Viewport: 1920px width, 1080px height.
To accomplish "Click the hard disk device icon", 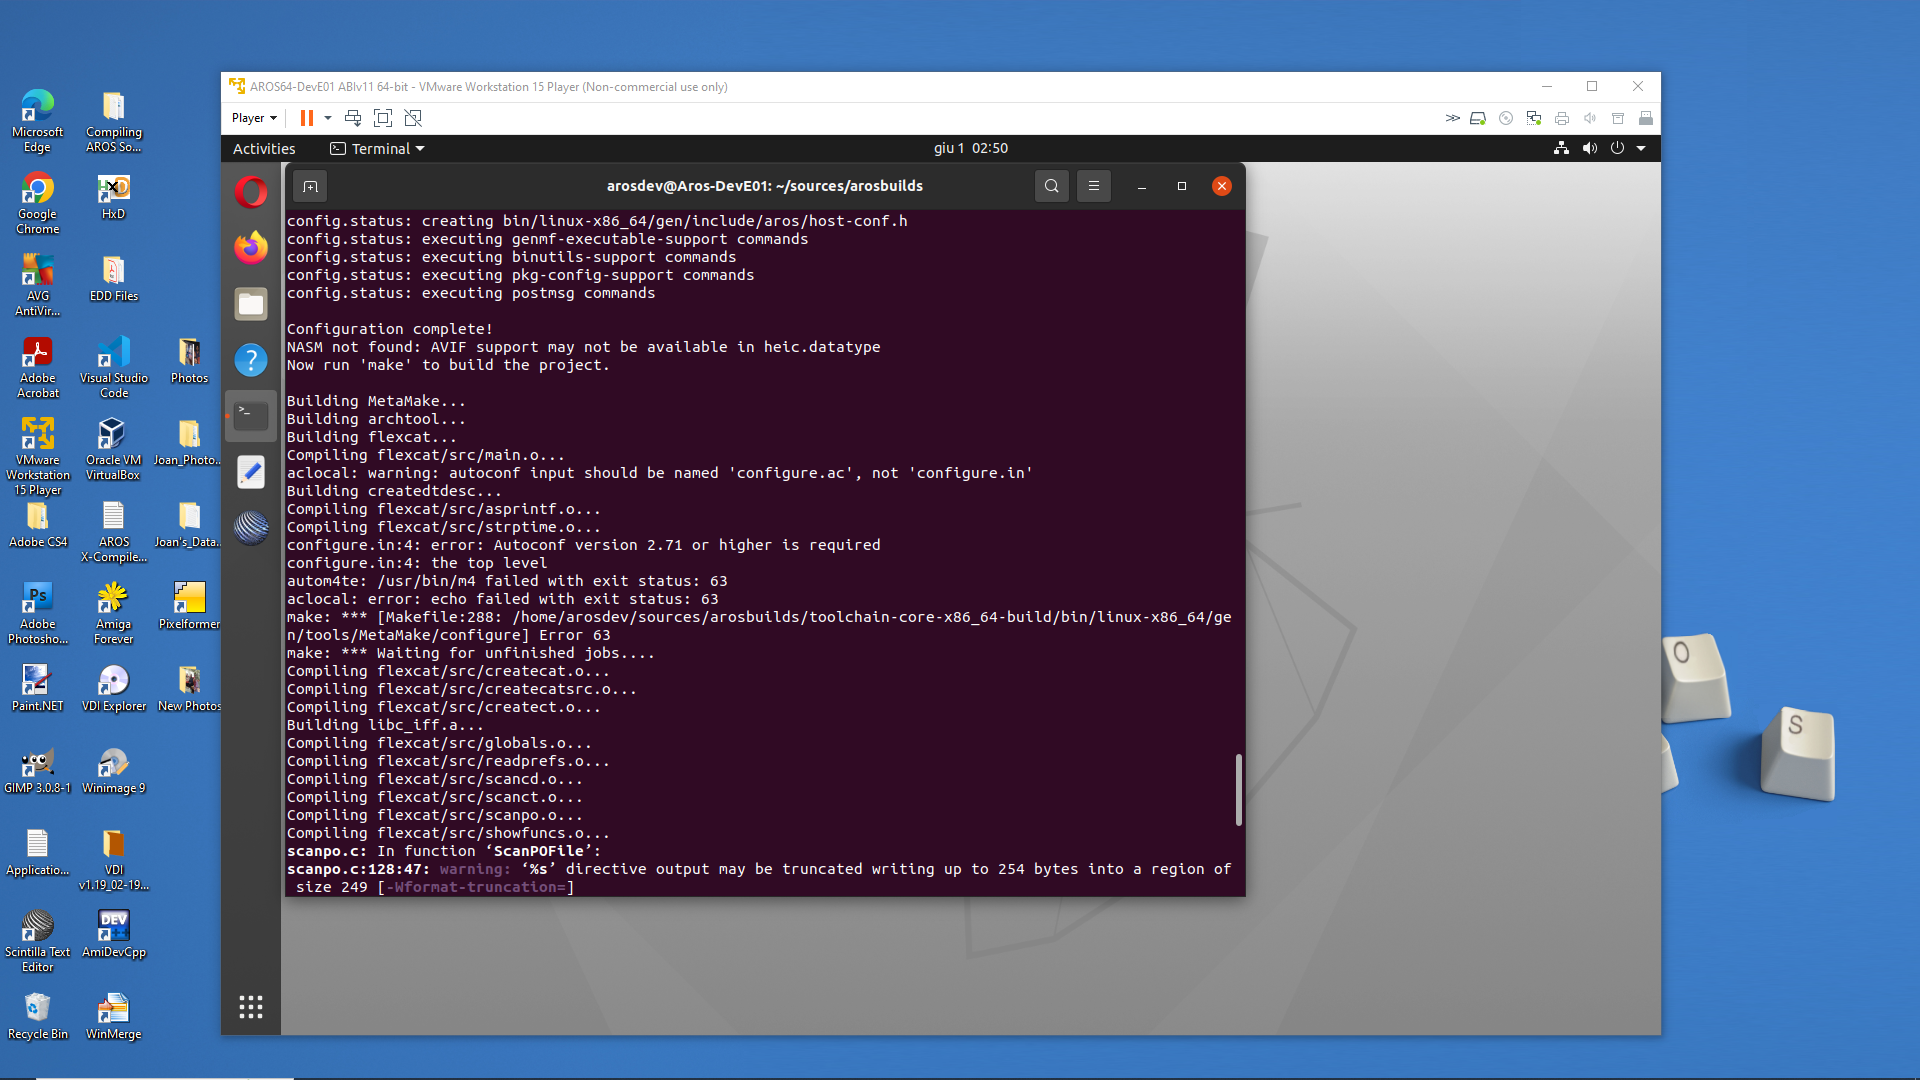I will 1478,118.
